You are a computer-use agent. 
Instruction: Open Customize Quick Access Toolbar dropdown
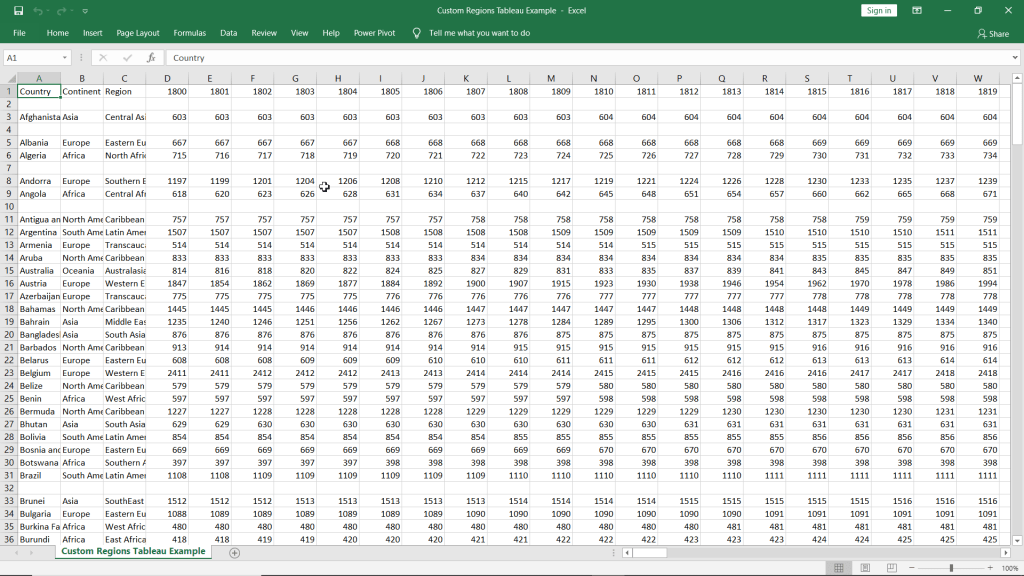pos(85,11)
